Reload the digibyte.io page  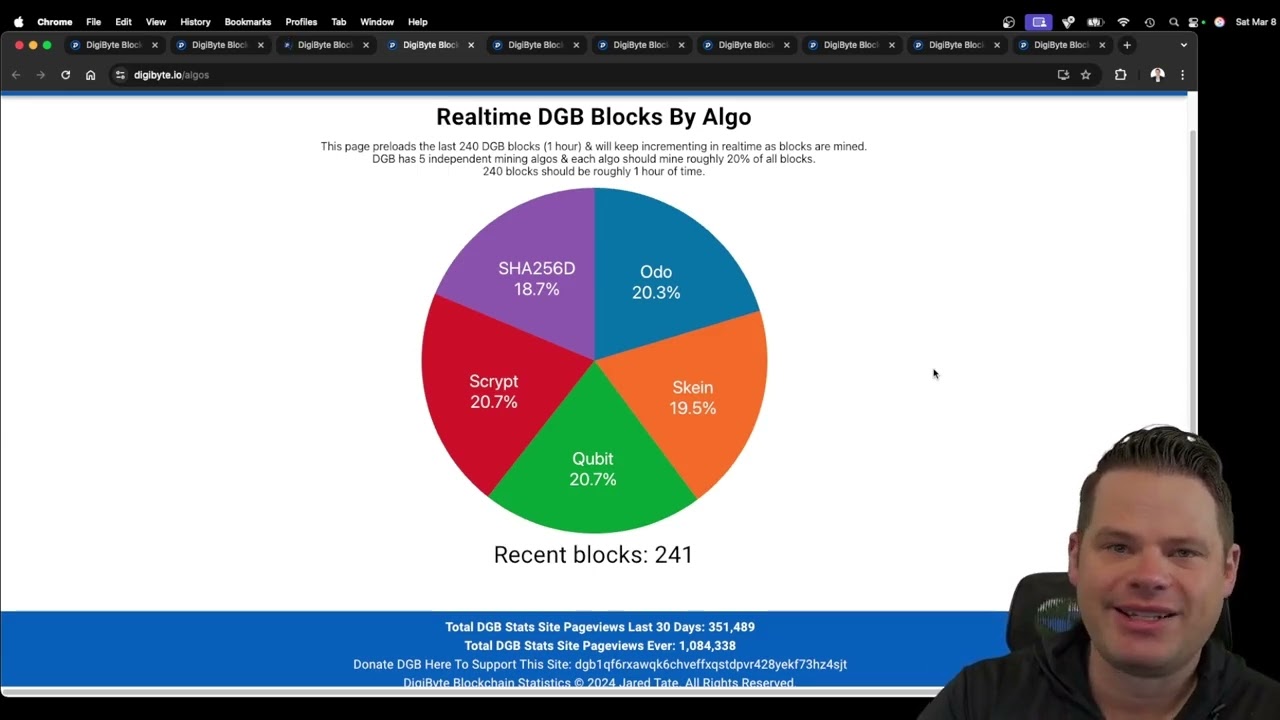66,75
